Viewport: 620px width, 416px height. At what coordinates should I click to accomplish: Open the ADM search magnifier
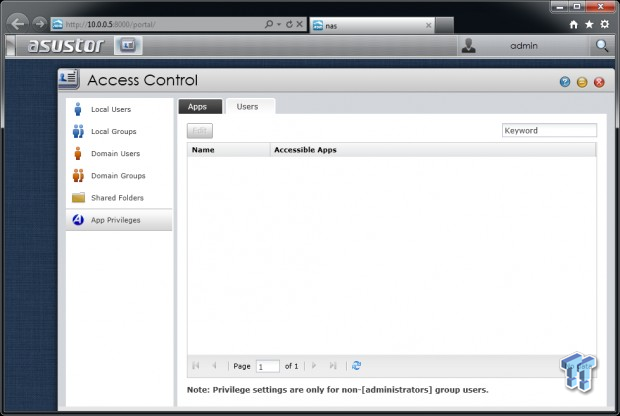pyautogui.click(x=602, y=46)
